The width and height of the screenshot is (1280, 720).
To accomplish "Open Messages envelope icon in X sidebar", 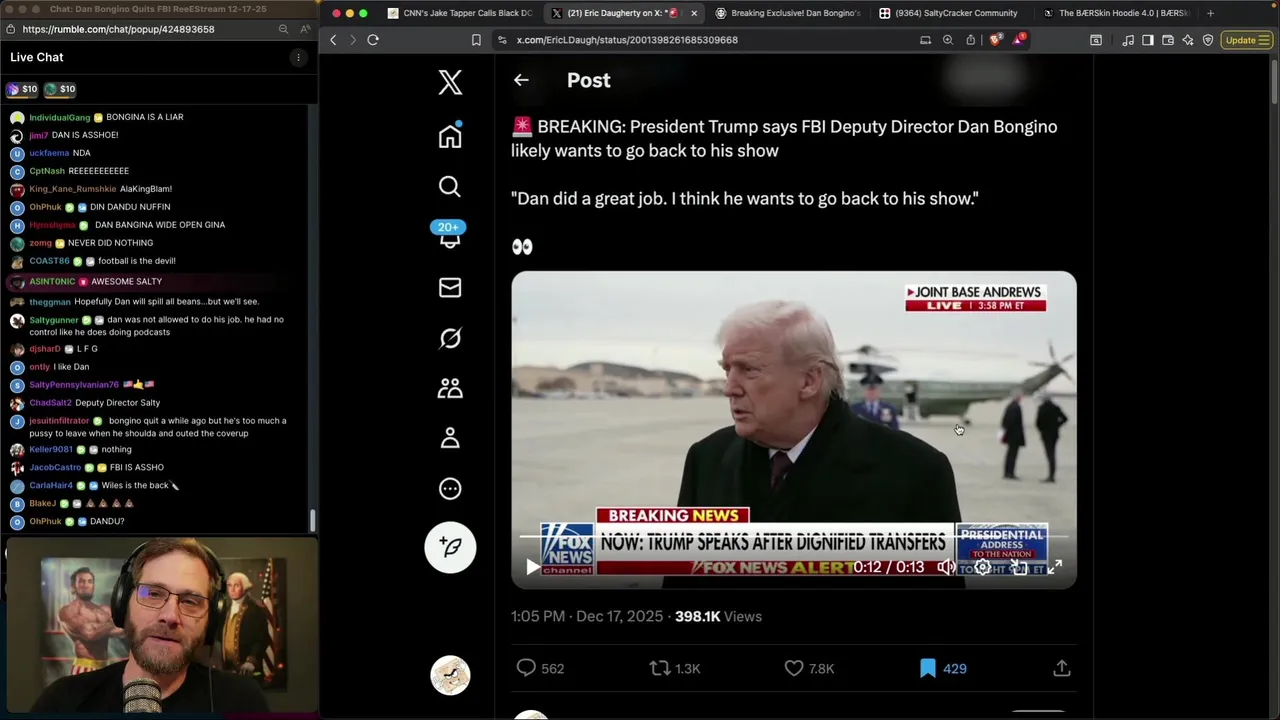I will coord(450,288).
